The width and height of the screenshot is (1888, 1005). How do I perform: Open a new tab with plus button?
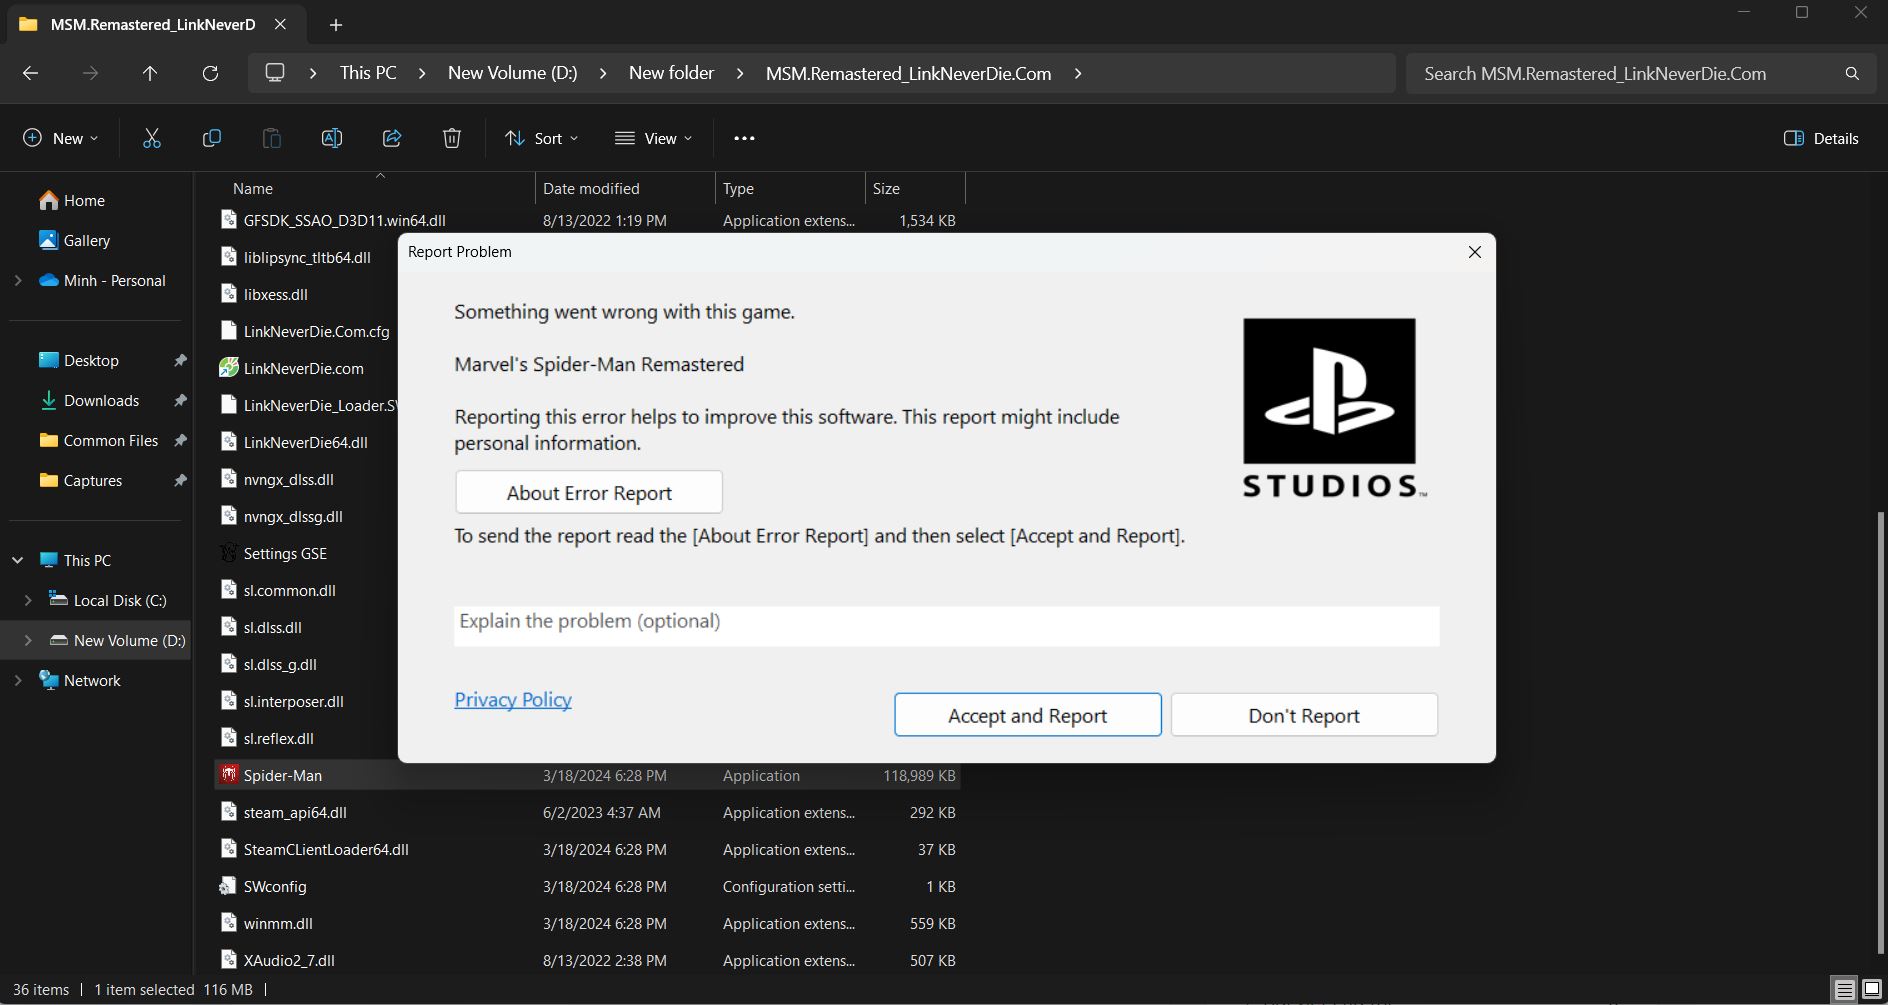tap(336, 24)
